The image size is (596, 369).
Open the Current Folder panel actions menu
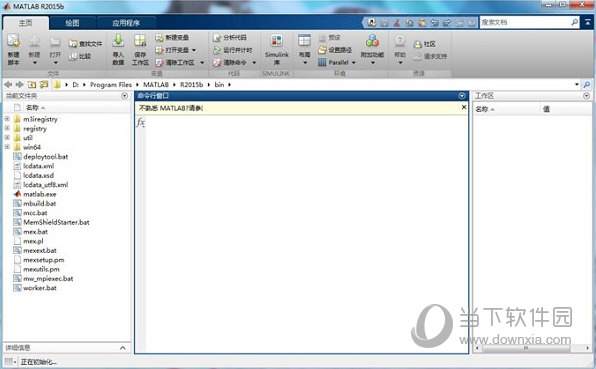click(124, 96)
